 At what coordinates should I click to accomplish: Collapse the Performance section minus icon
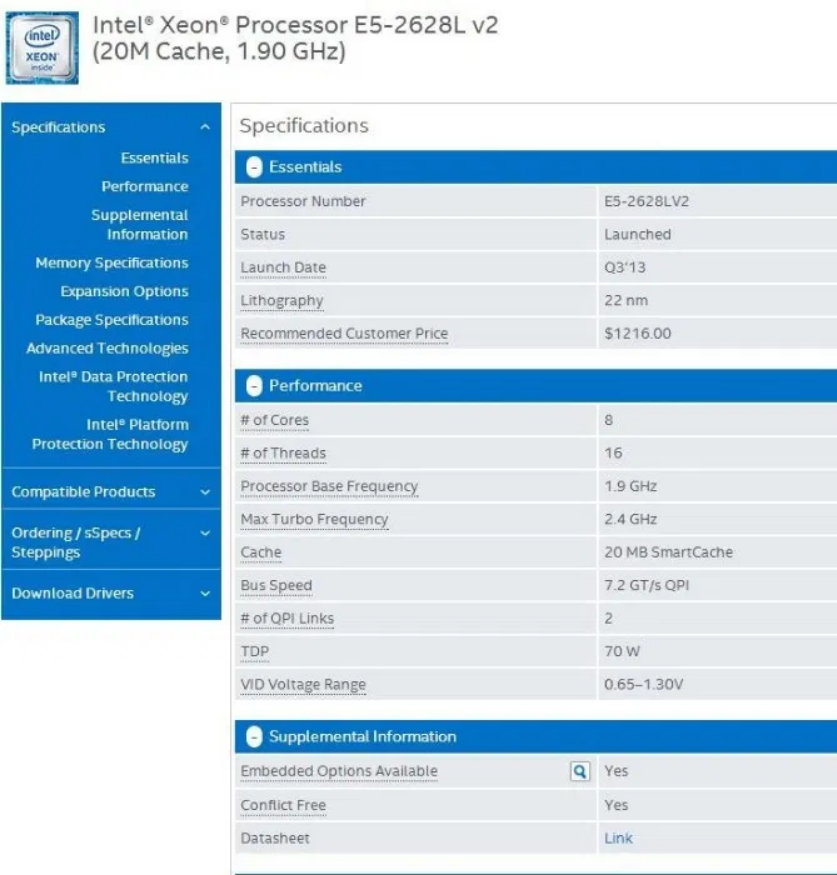pyautogui.click(x=254, y=386)
